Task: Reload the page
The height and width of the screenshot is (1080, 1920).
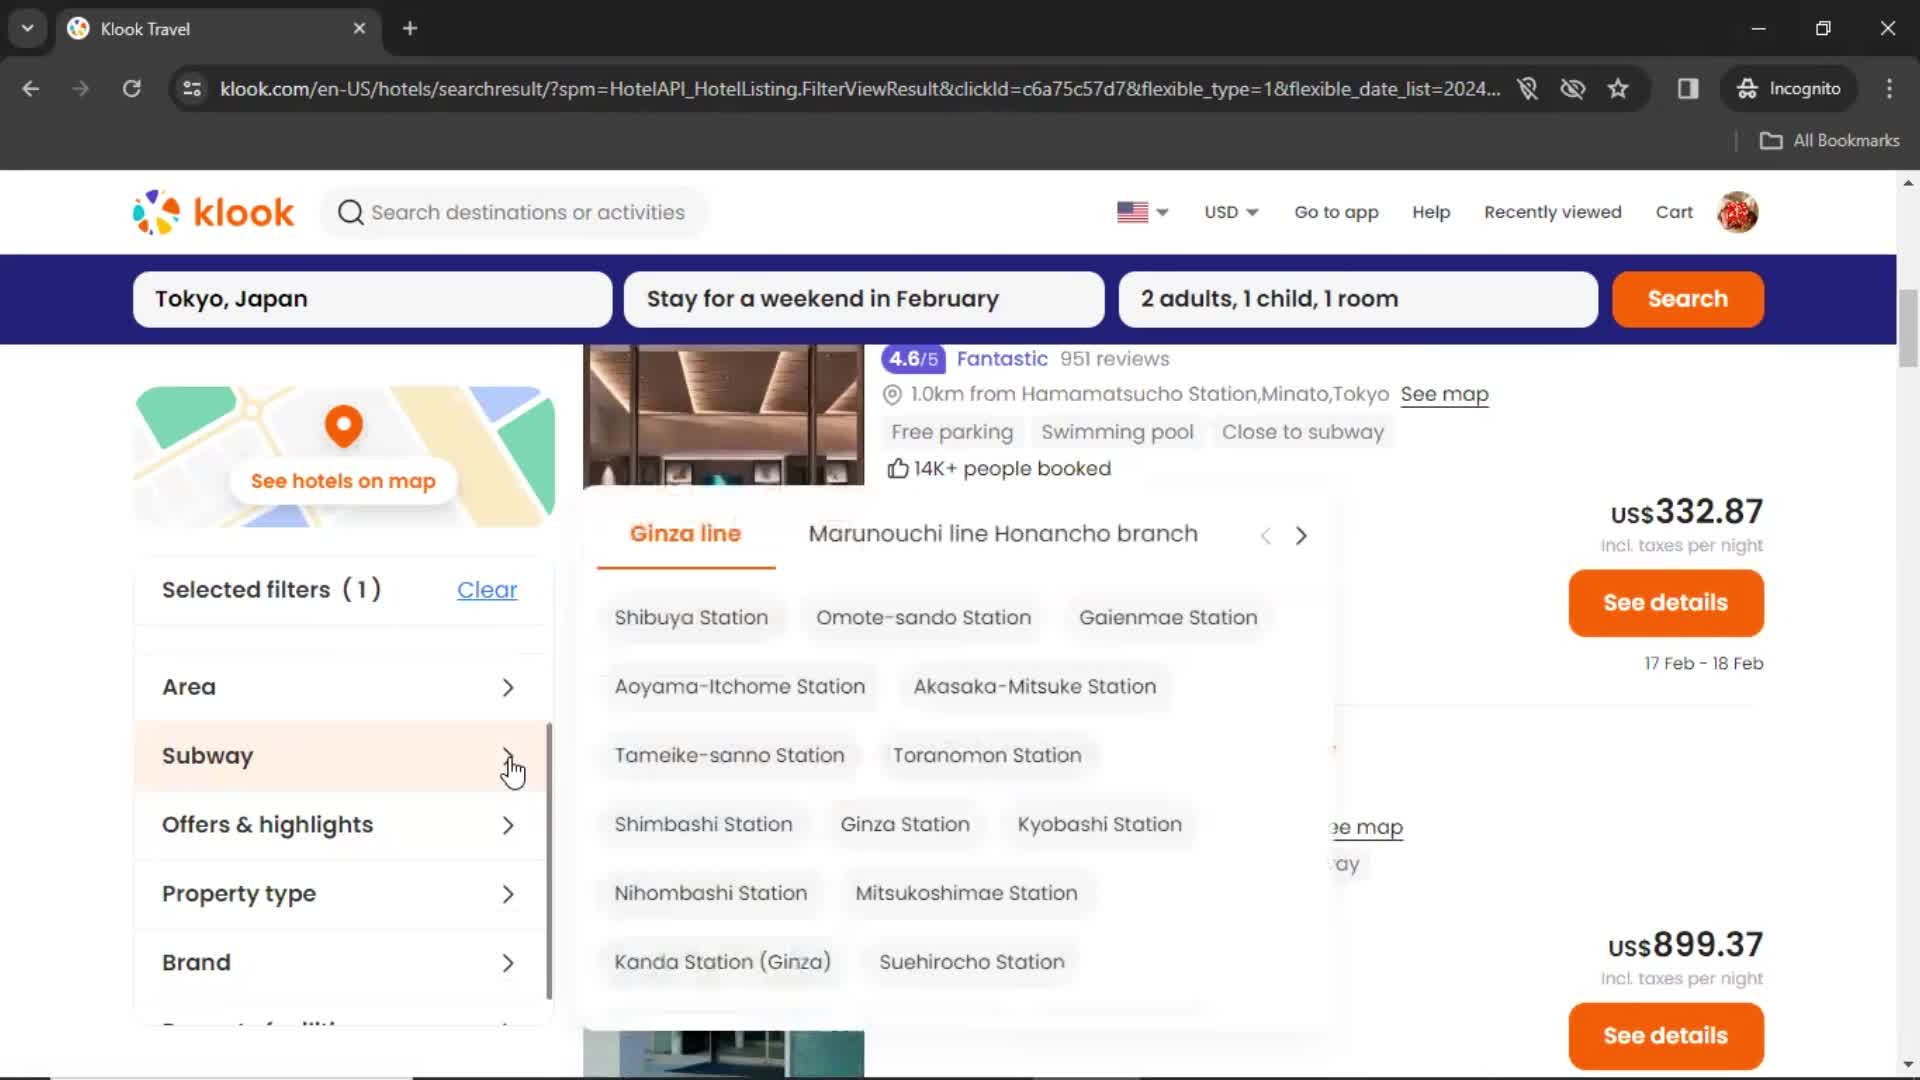Action: [x=131, y=89]
